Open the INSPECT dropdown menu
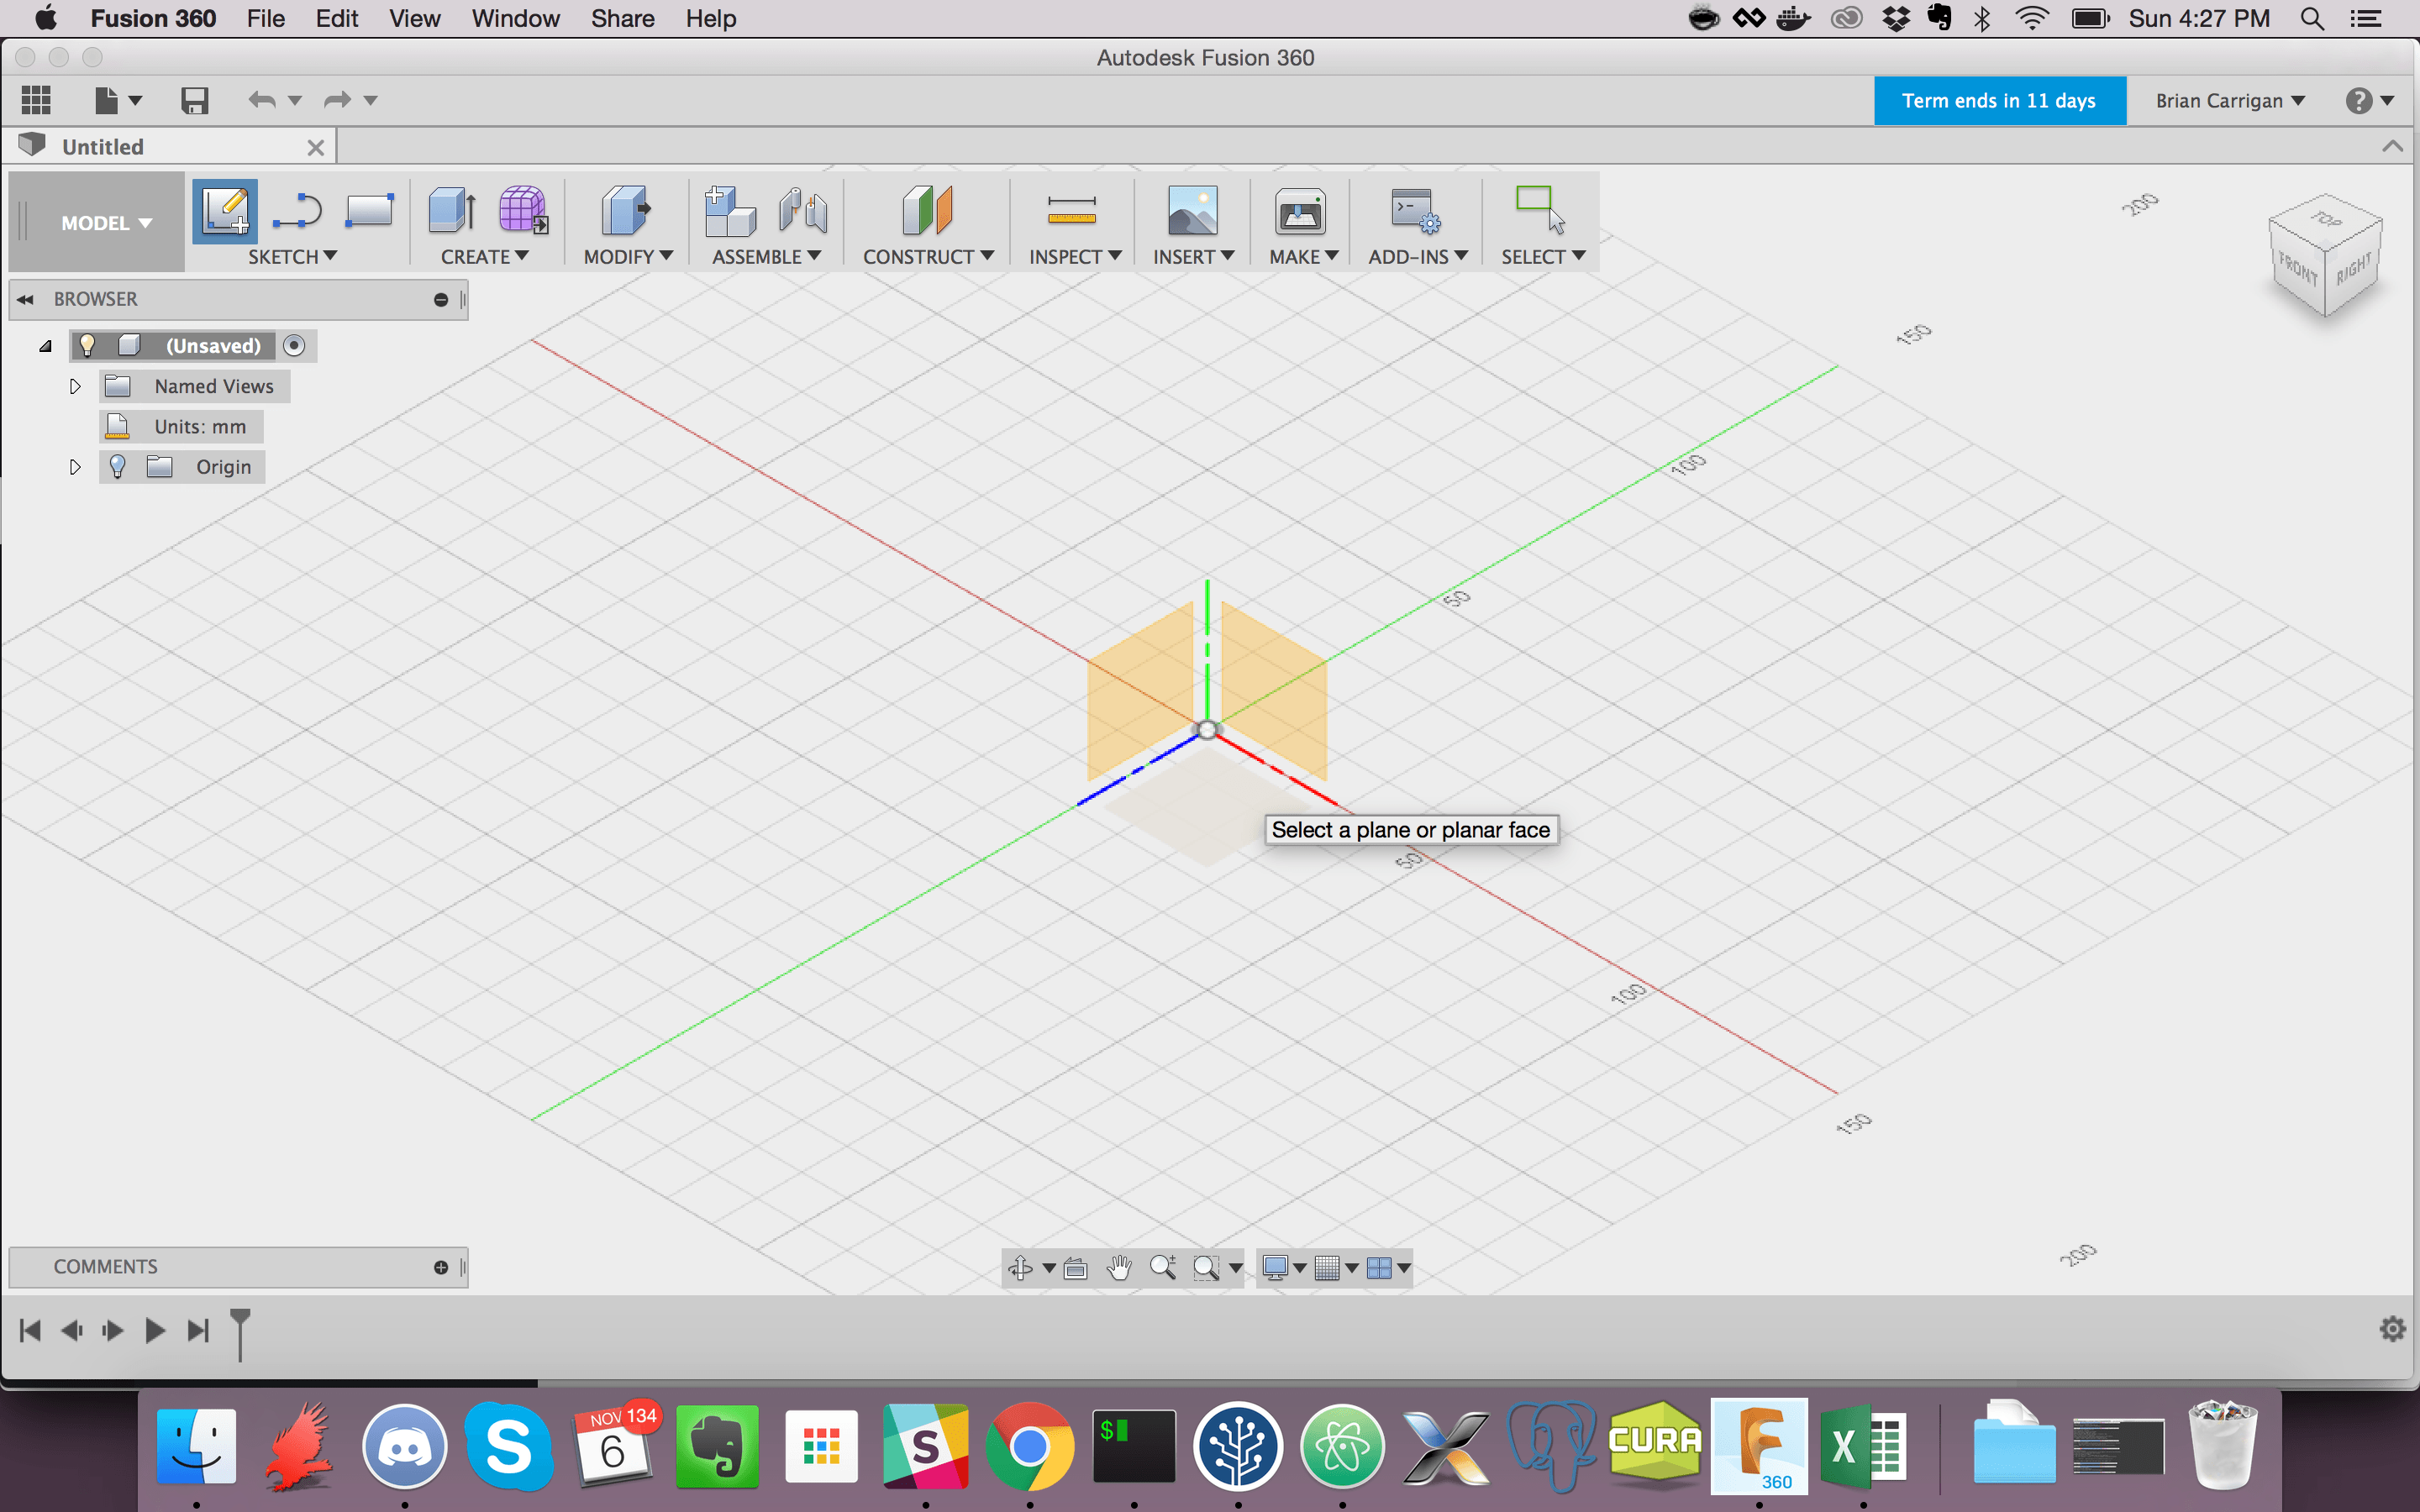This screenshot has height=1512, width=2420. tap(1075, 257)
